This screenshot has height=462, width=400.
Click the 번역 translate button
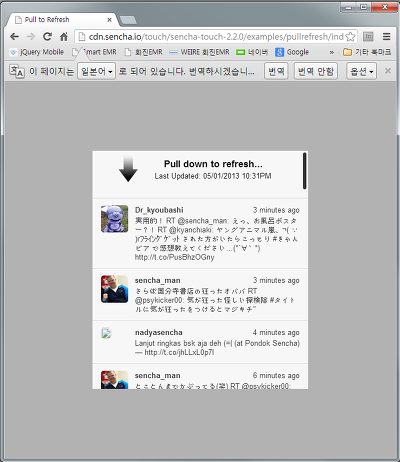pyautogui.click(x=276, y=71)
